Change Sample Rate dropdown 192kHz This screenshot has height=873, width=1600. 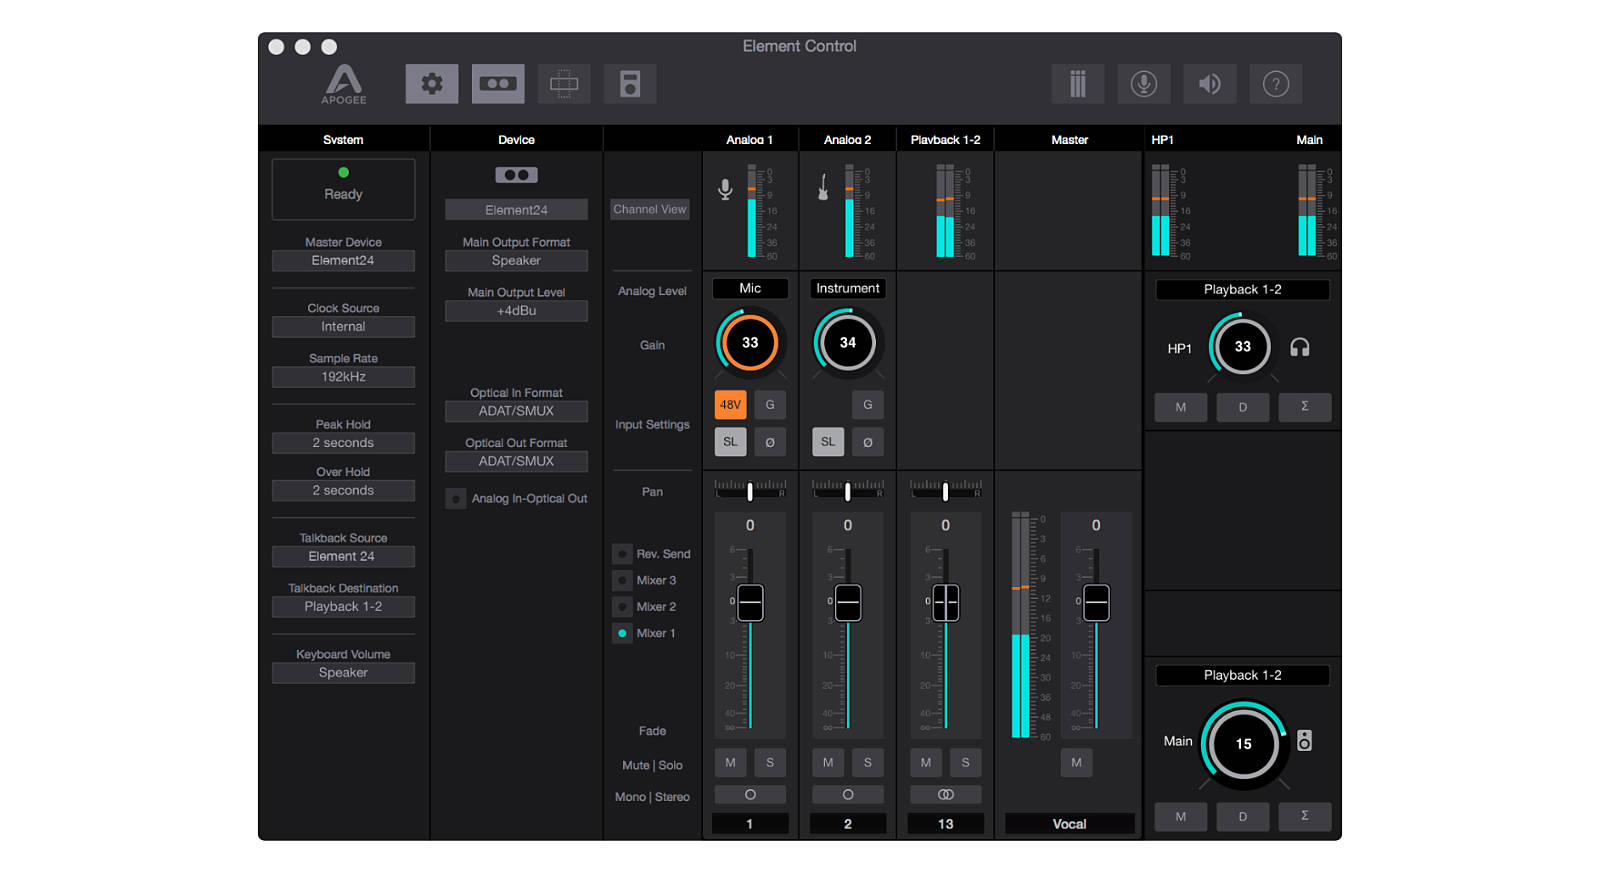click(x=343, y=377)
